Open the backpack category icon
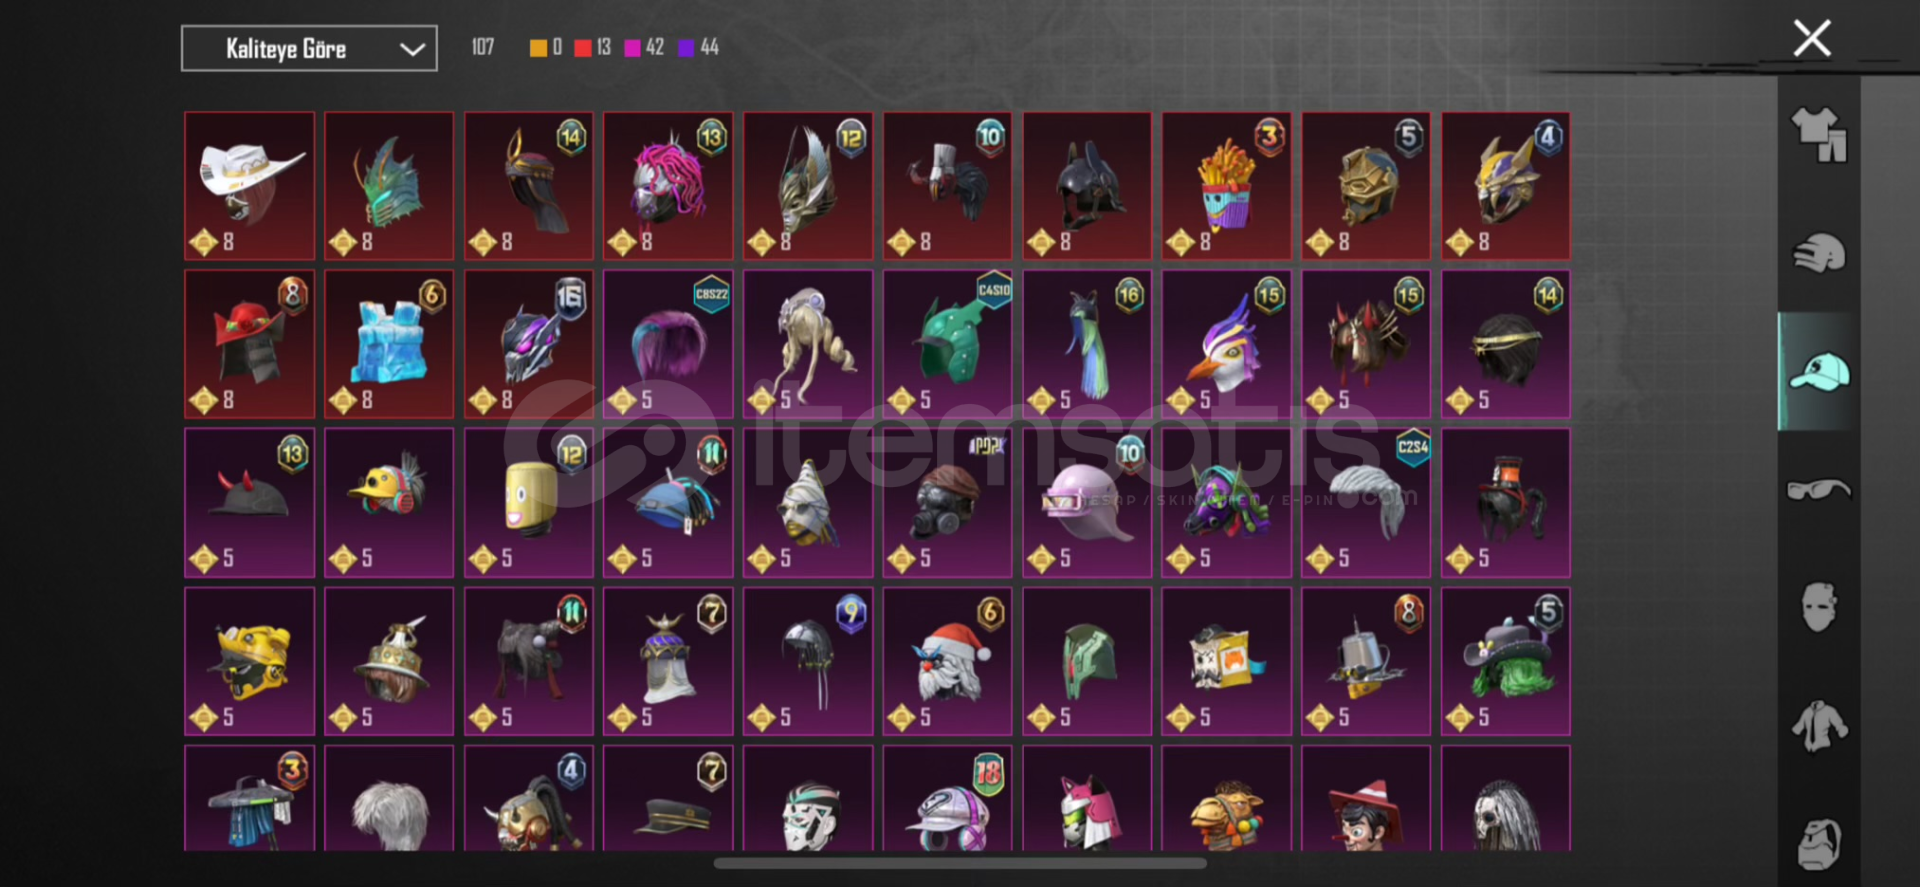This screenshot has height=887, width=1920. point(1818,843)
